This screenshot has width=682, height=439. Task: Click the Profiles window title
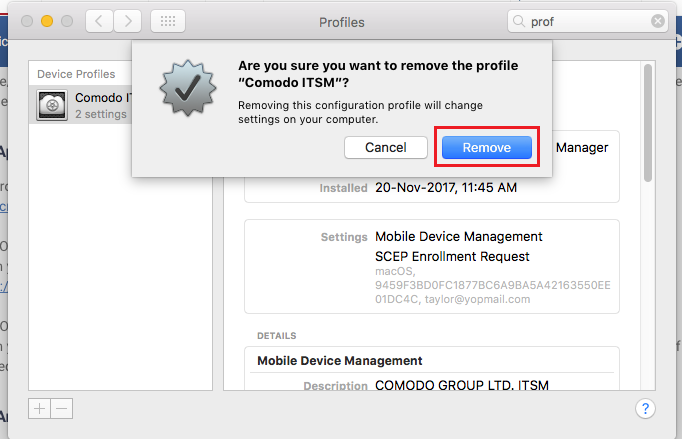click(x=342, y=22)
